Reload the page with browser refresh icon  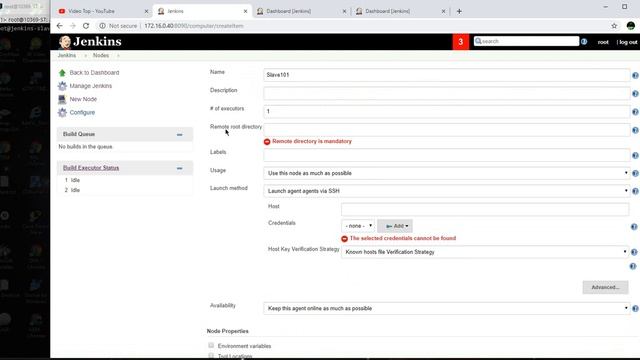tap(86, 26)
